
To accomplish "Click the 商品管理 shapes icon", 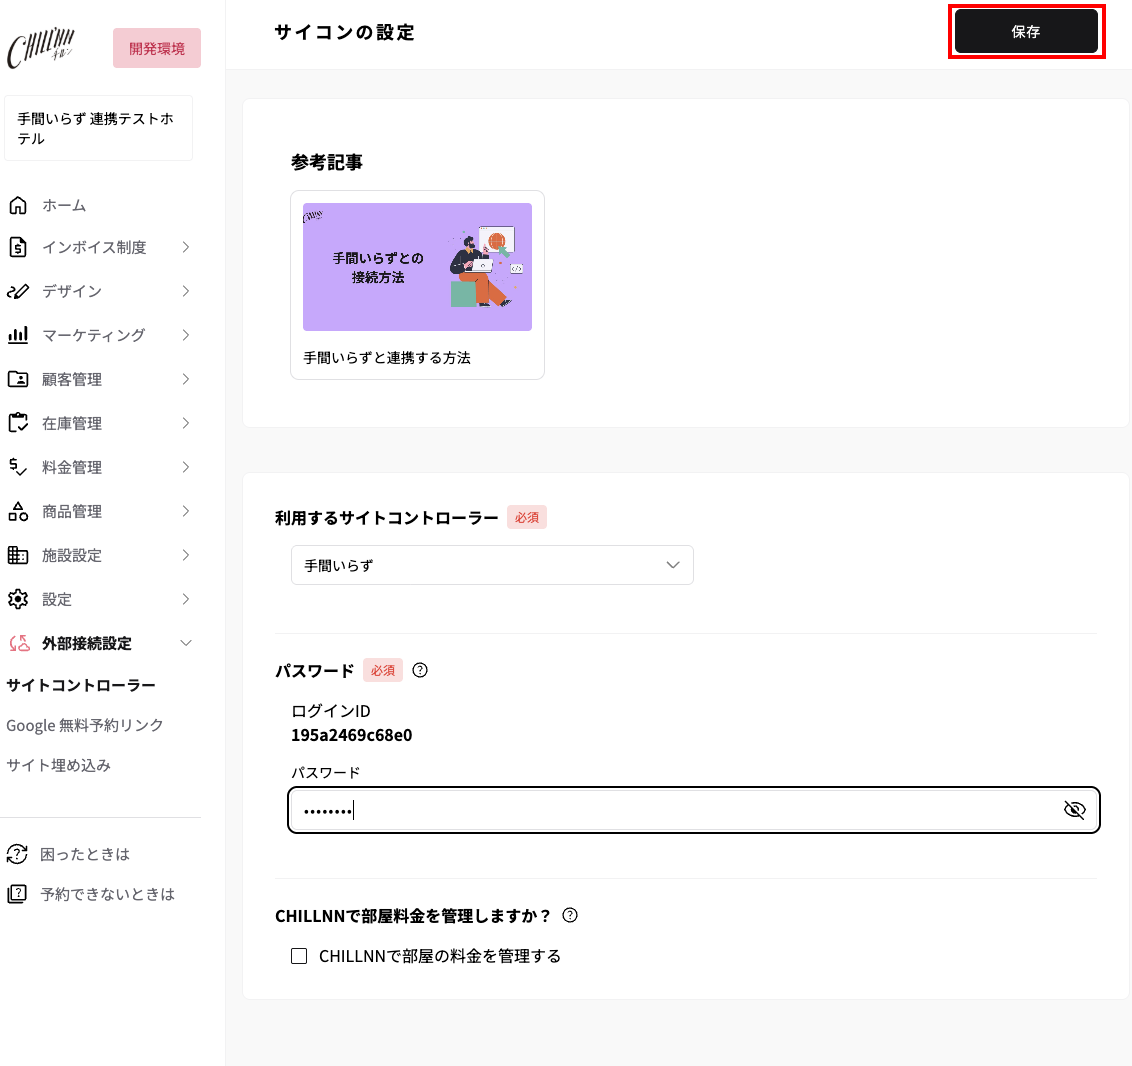I will pos(18,511).
